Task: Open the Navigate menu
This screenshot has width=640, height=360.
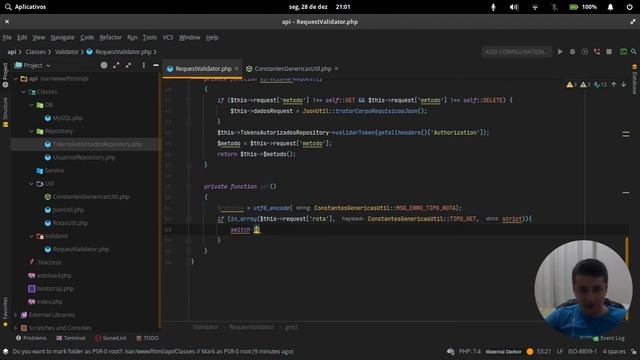Action: (x=62, y=37)
